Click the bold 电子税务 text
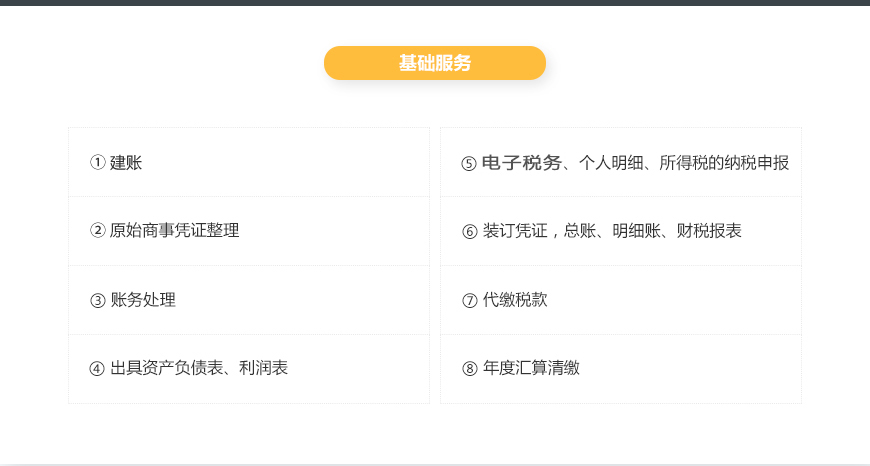Viewport: 870px width, 466px height. 522,163
